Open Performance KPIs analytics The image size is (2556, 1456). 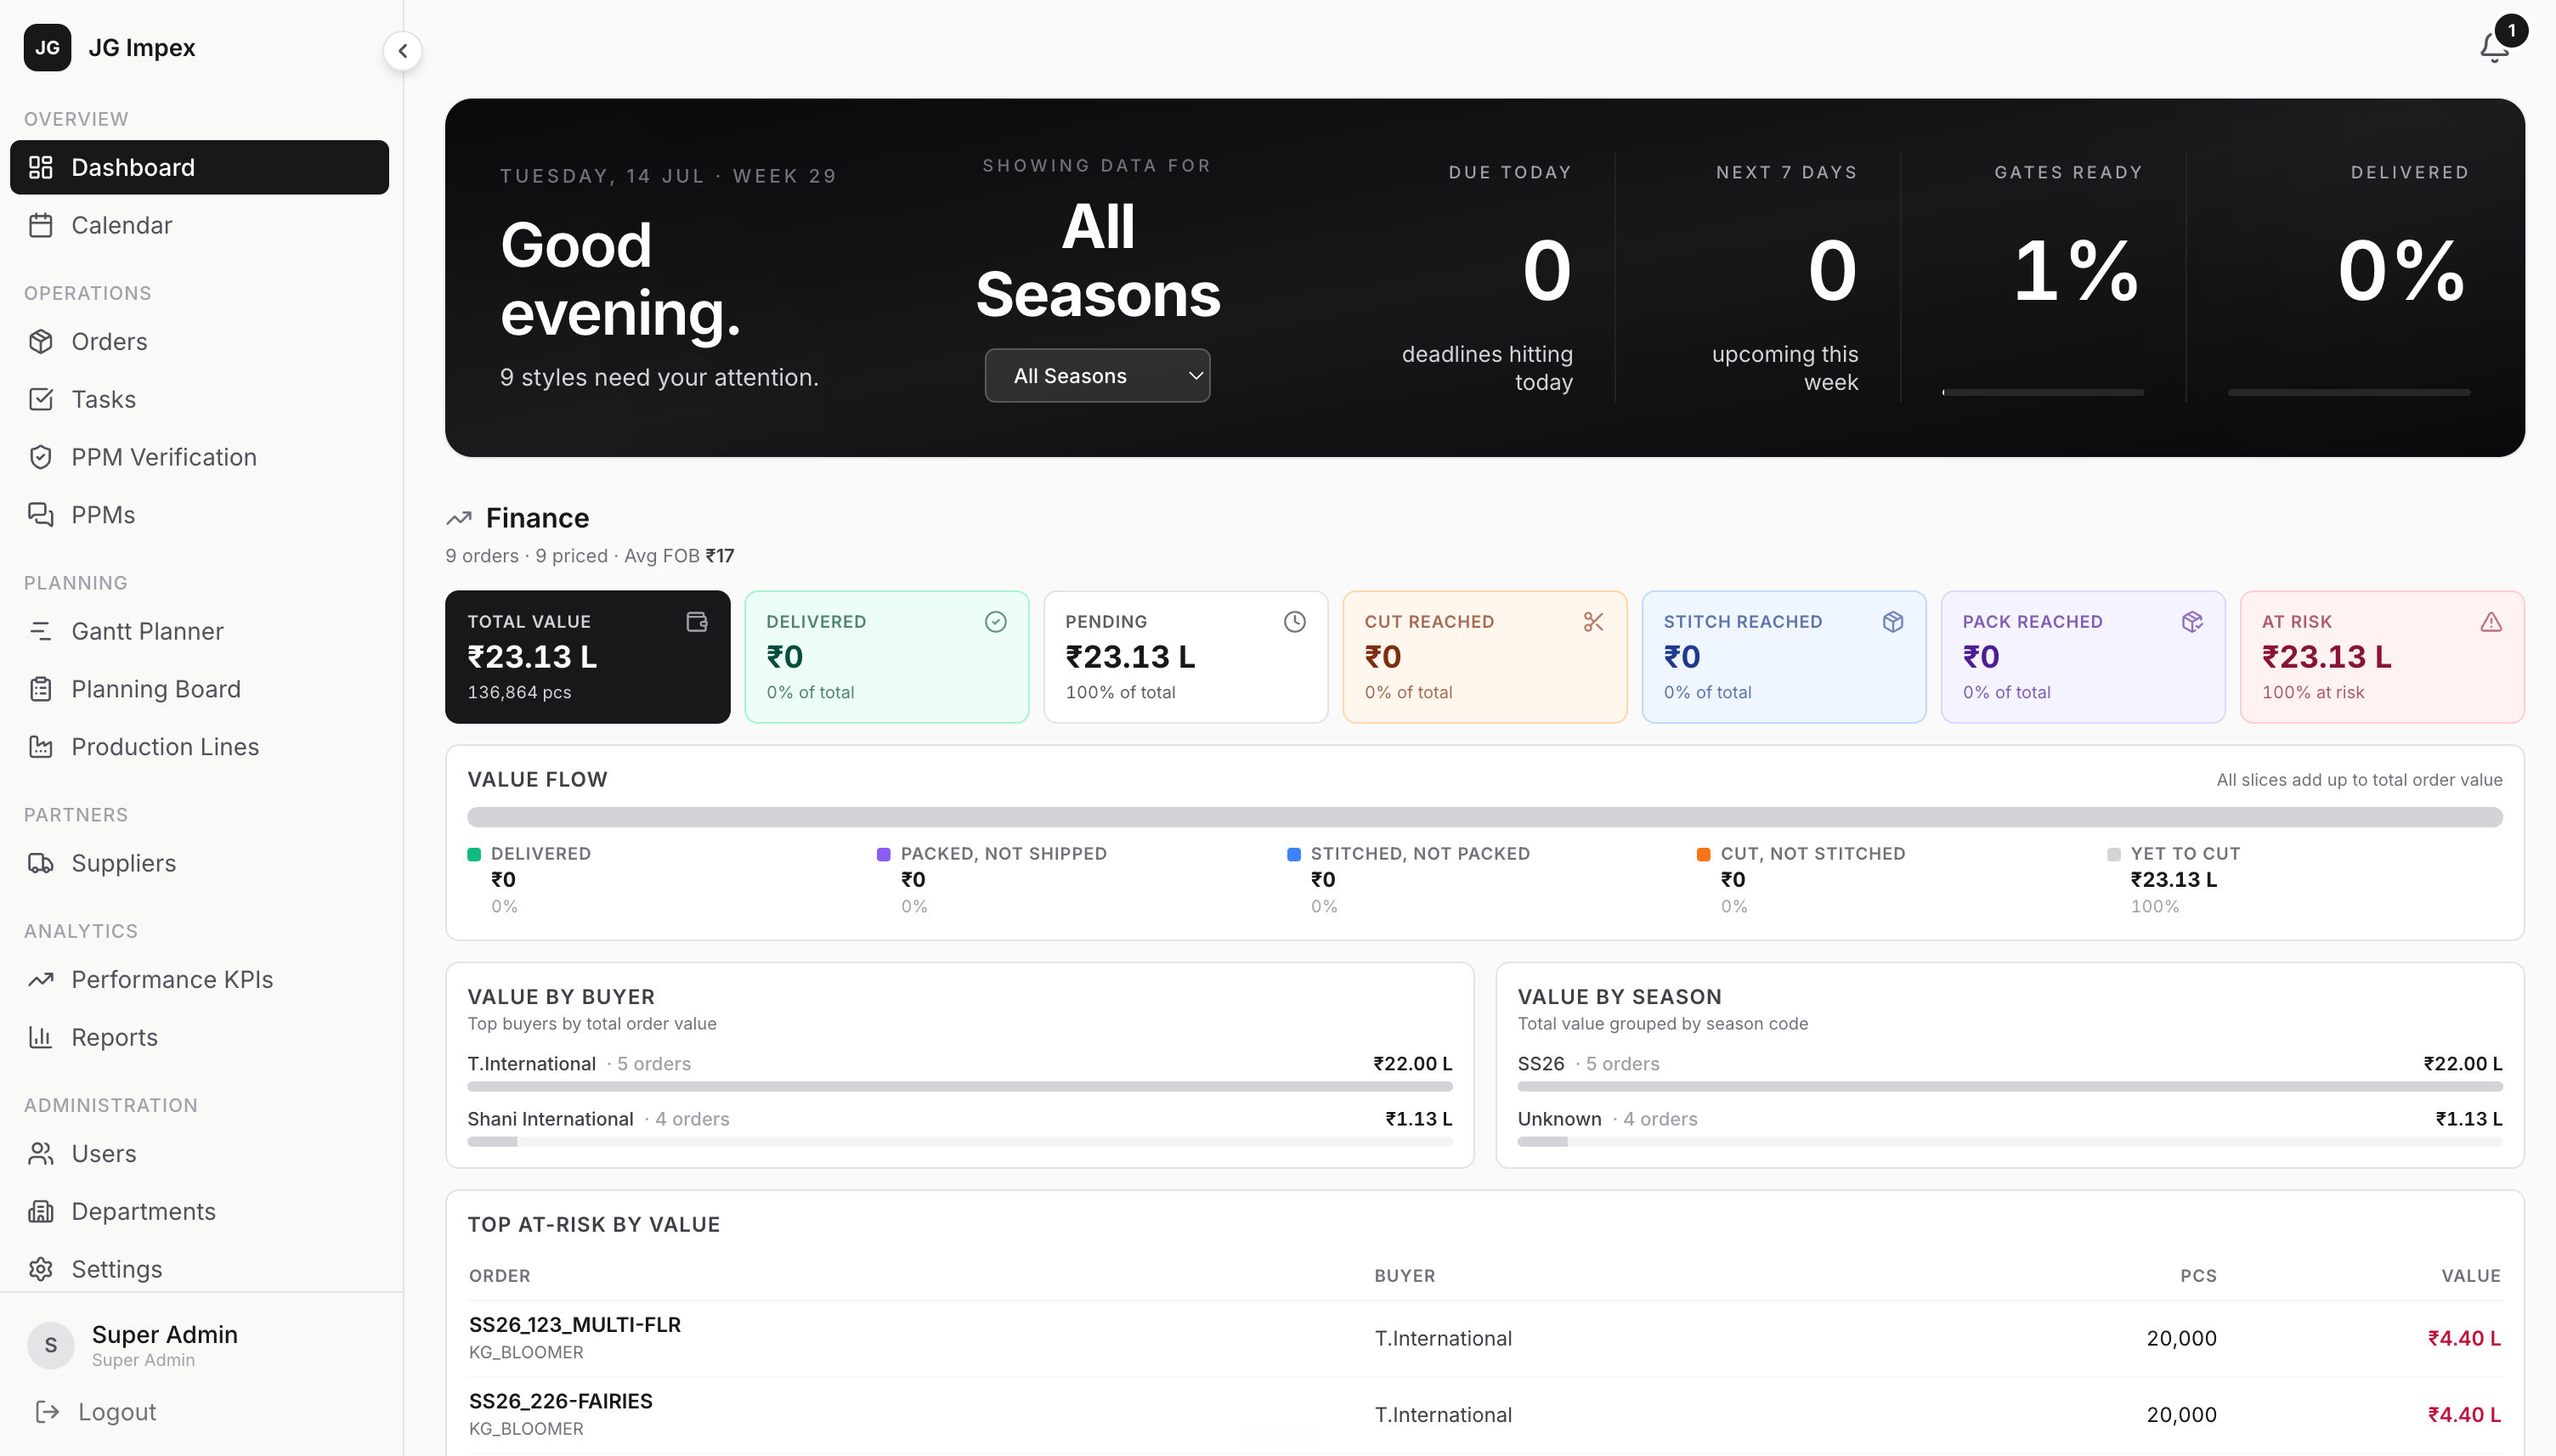[x=199, y=979]
